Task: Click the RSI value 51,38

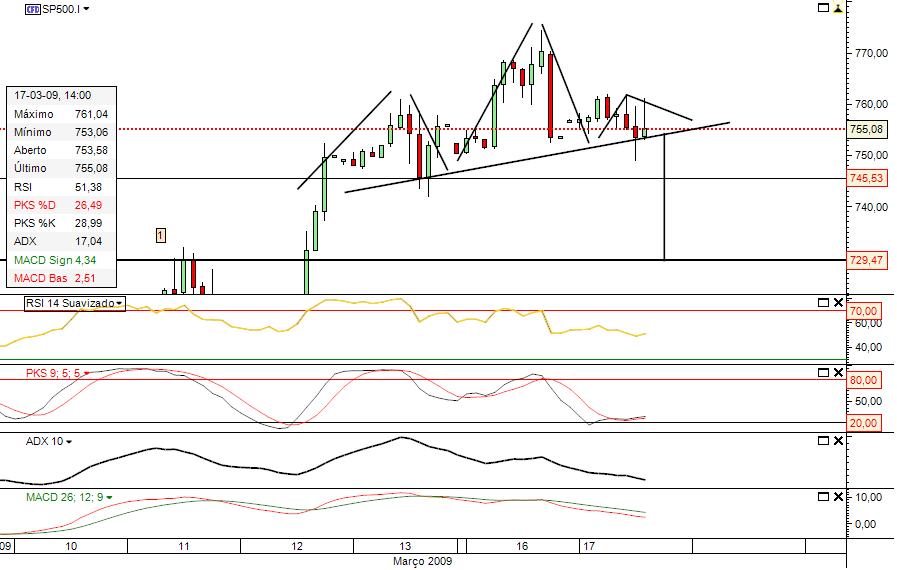Action: pyautogui.click(x=89, y=187)
